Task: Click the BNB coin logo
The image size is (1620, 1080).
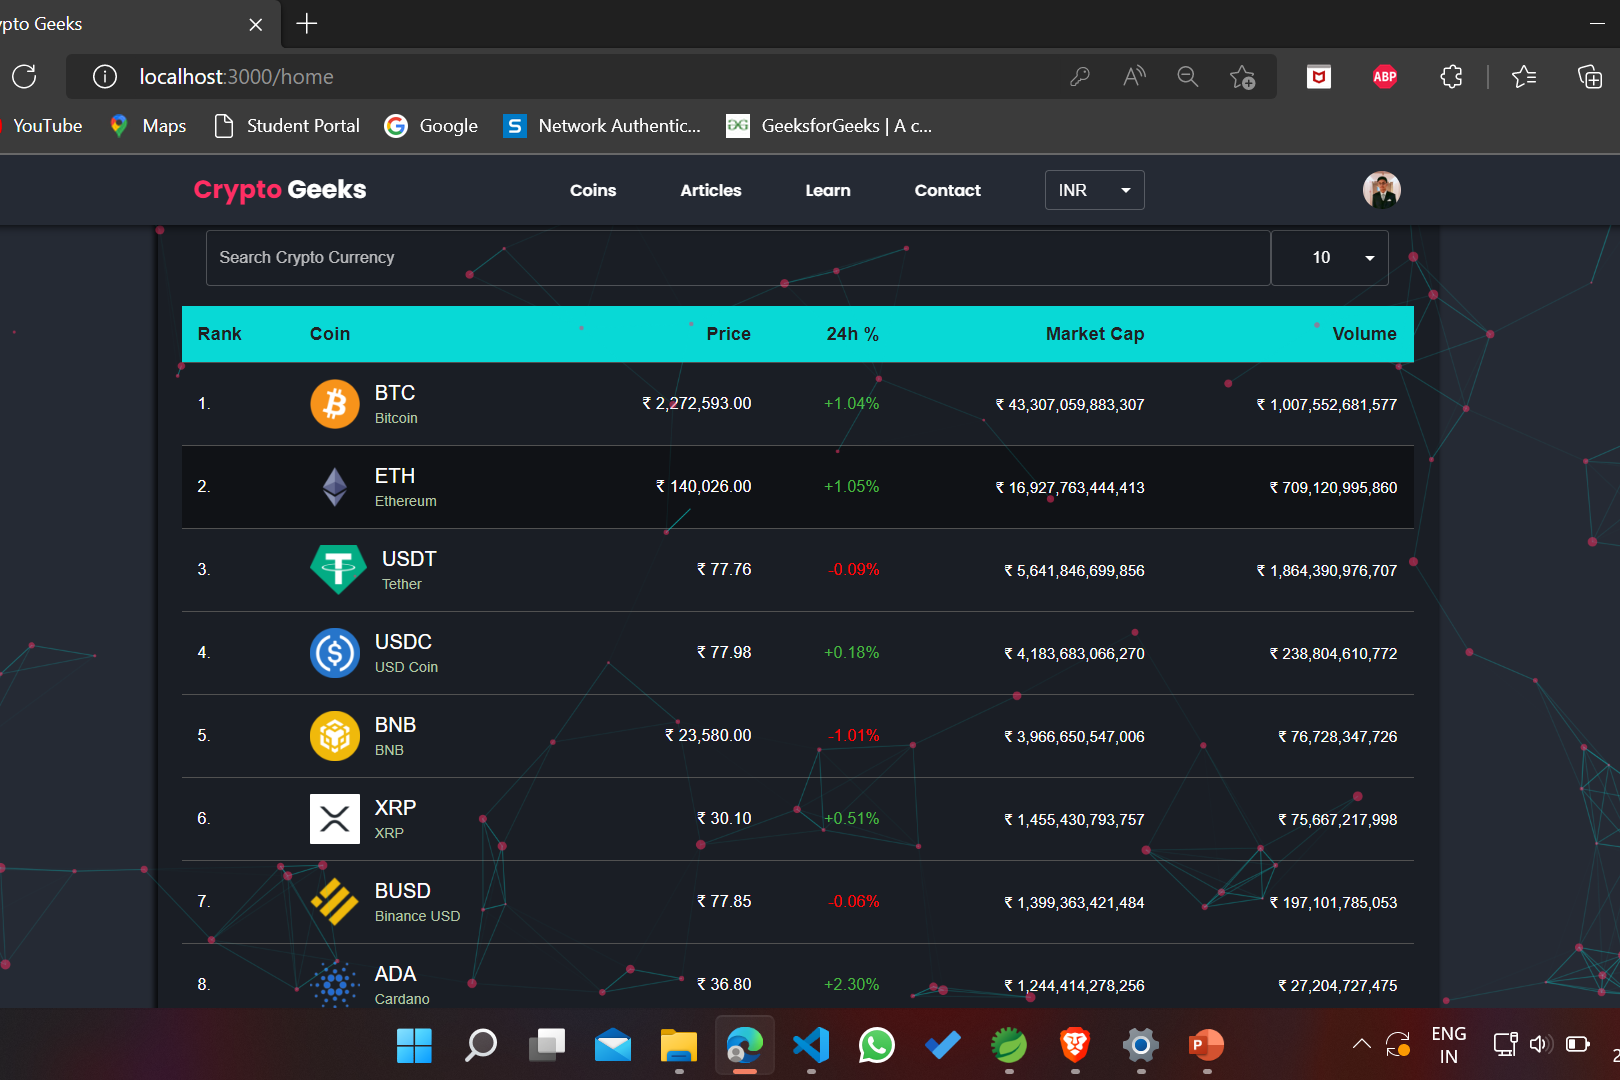Action: [x=335, y=736]
